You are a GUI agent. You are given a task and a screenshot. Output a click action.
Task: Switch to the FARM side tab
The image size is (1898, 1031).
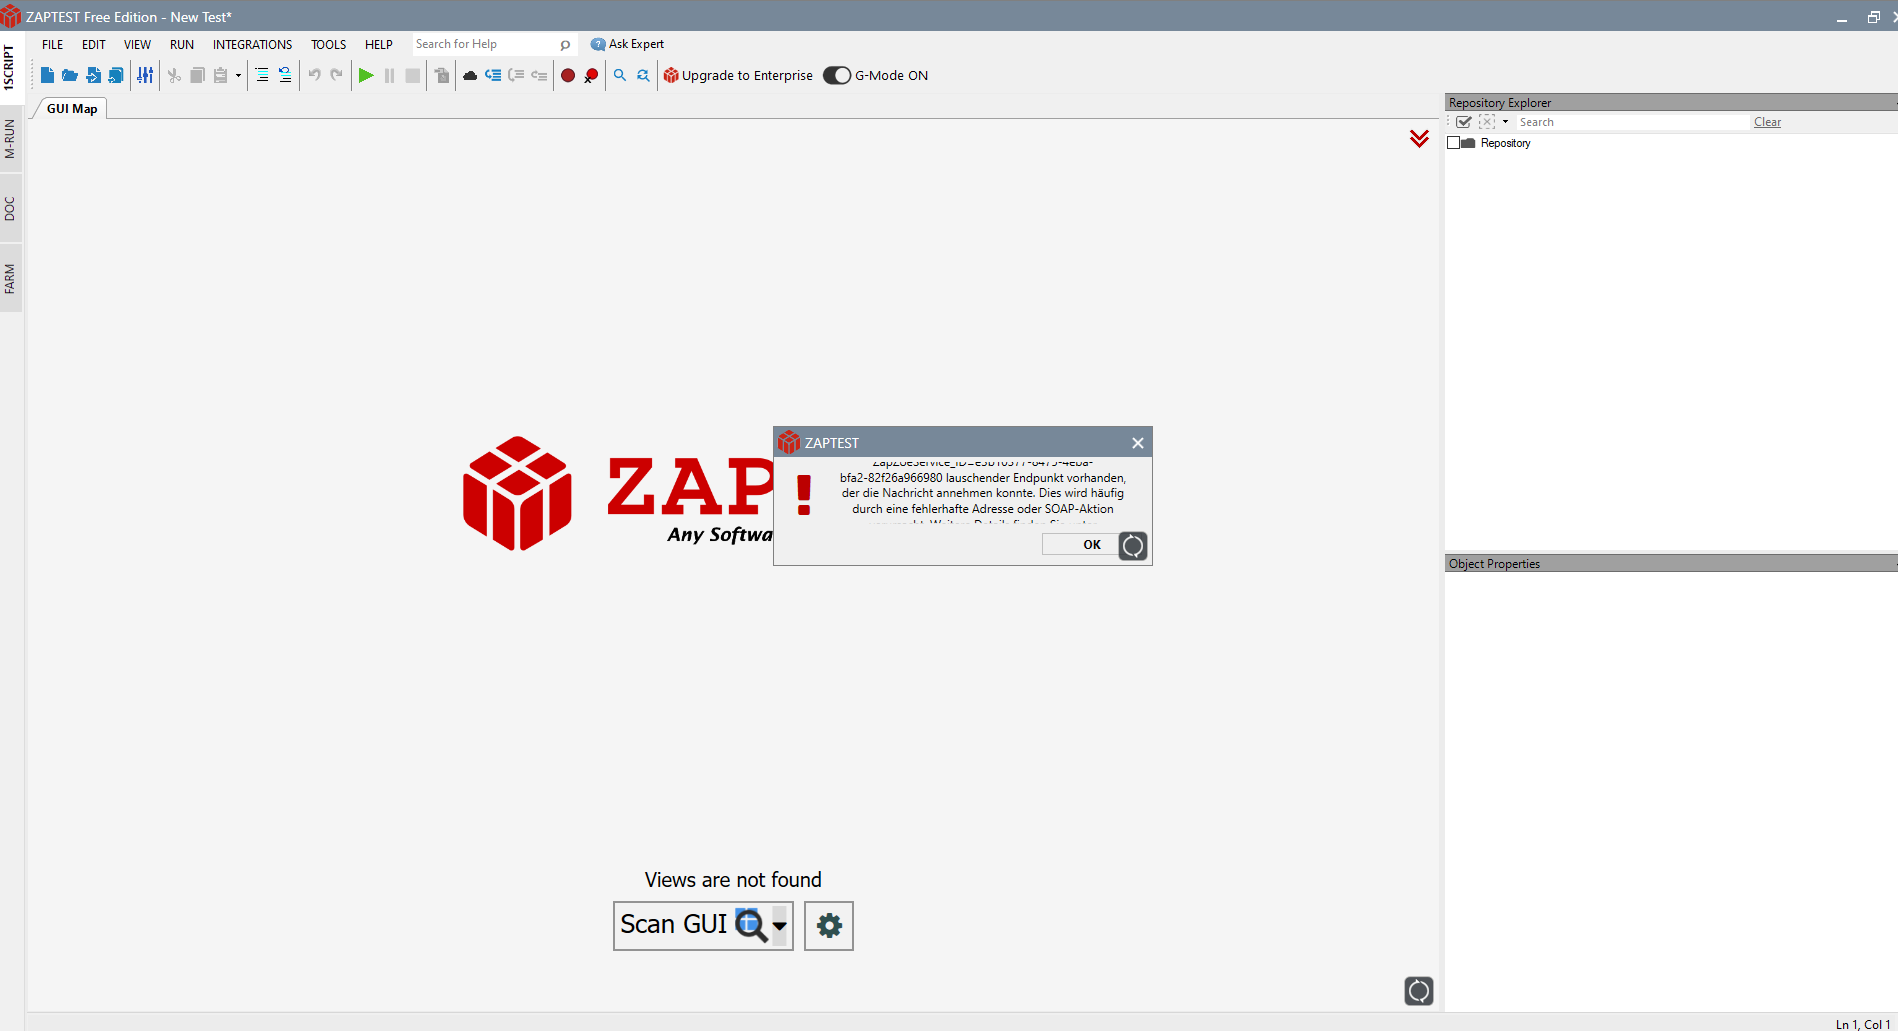[9, 279]
